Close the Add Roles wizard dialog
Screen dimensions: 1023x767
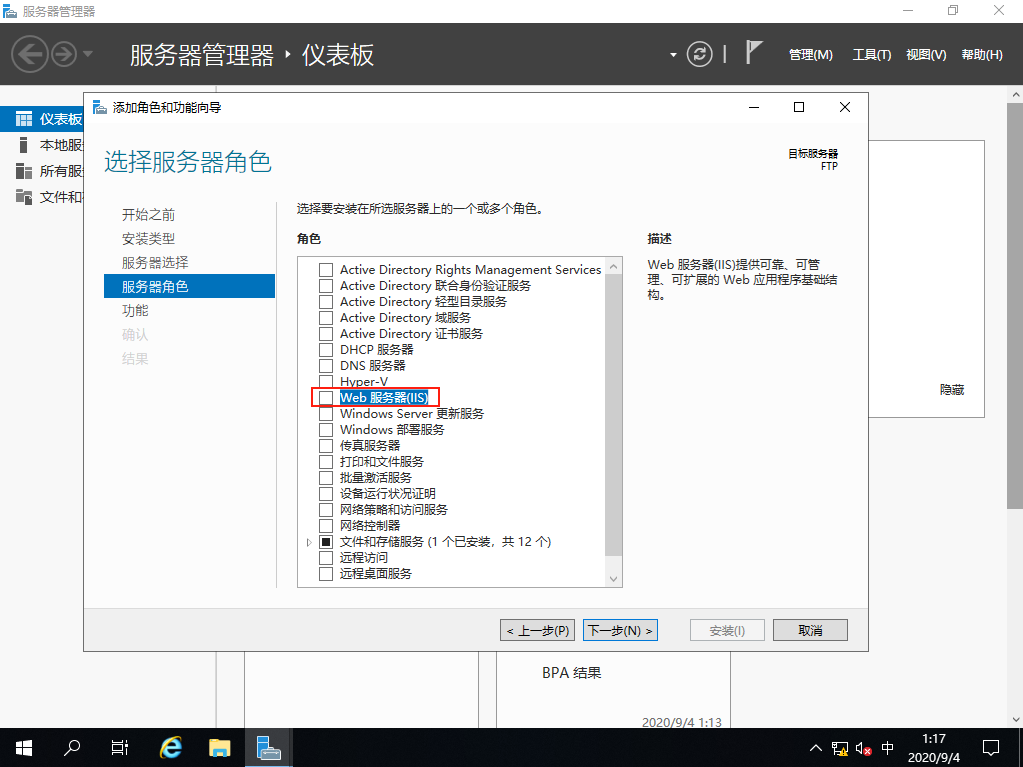(845, 107)
